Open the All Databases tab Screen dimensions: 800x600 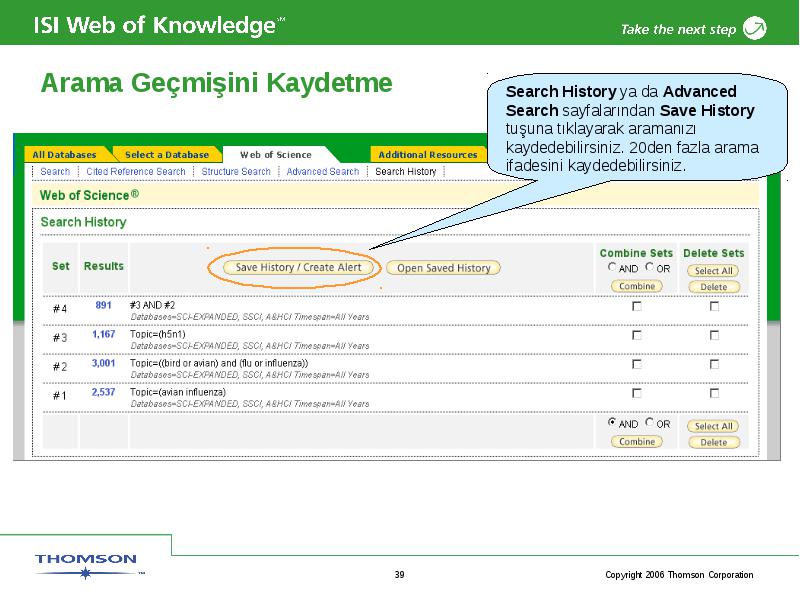point(65,155)
